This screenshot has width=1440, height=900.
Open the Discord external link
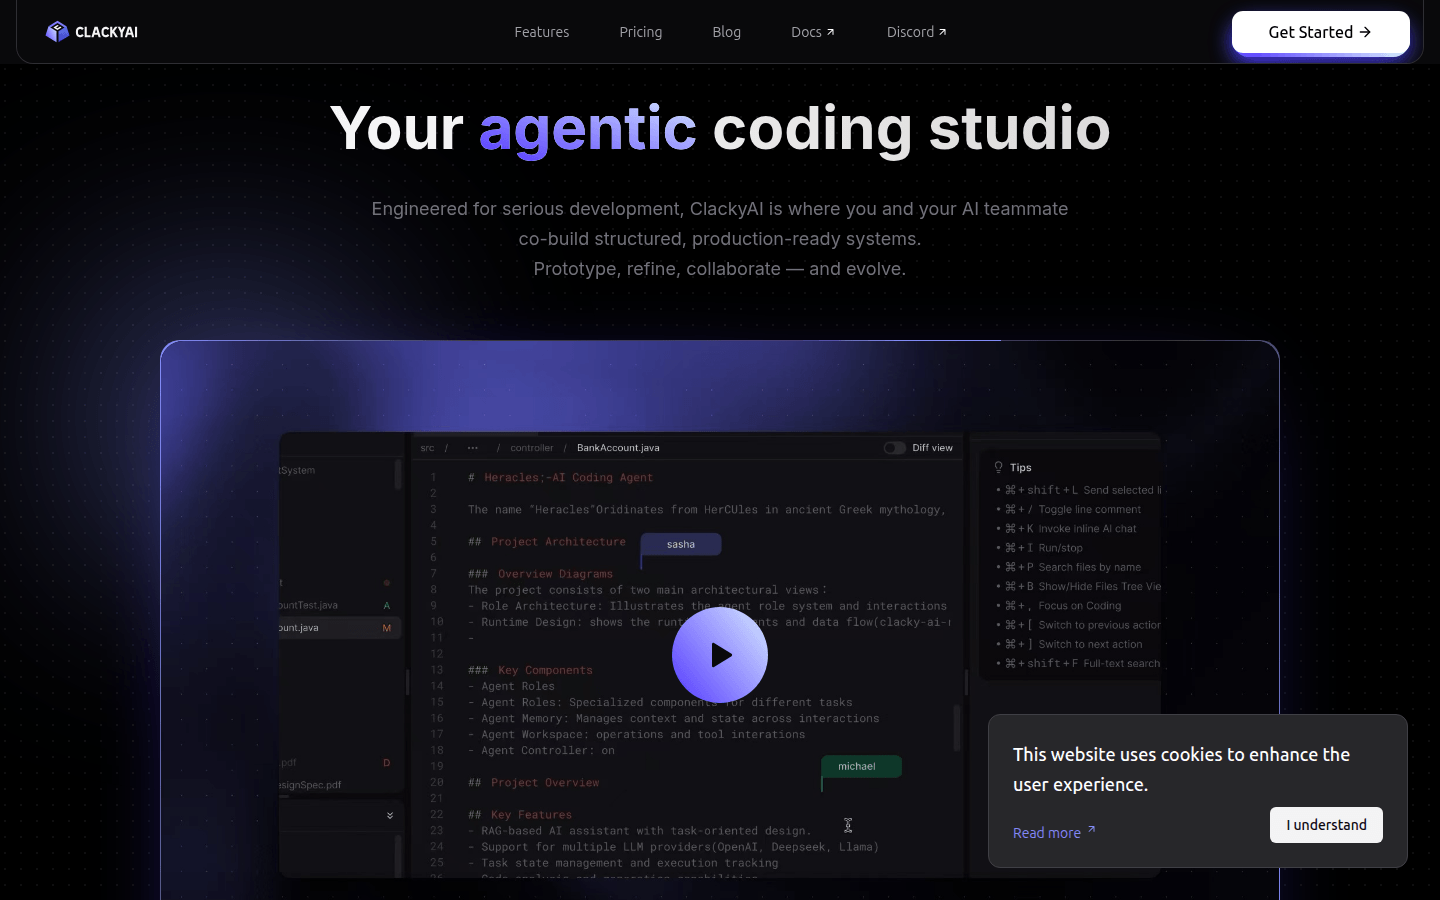point(917,32)
